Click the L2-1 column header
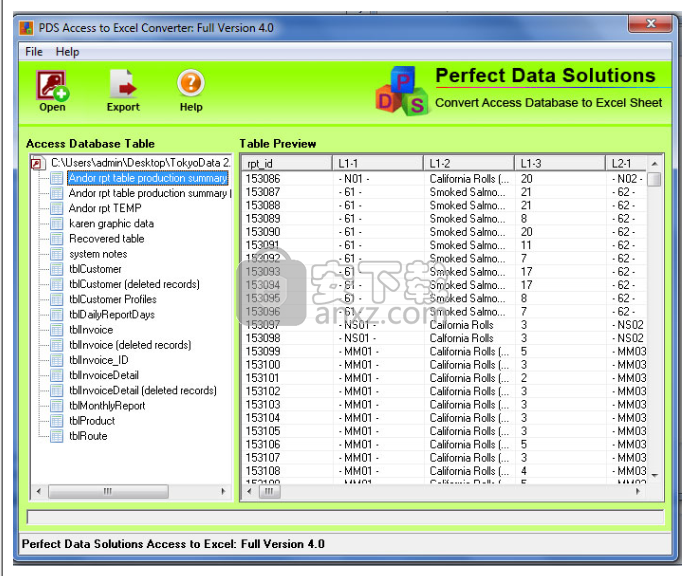The image size is (689, 576). pos(626,163)
